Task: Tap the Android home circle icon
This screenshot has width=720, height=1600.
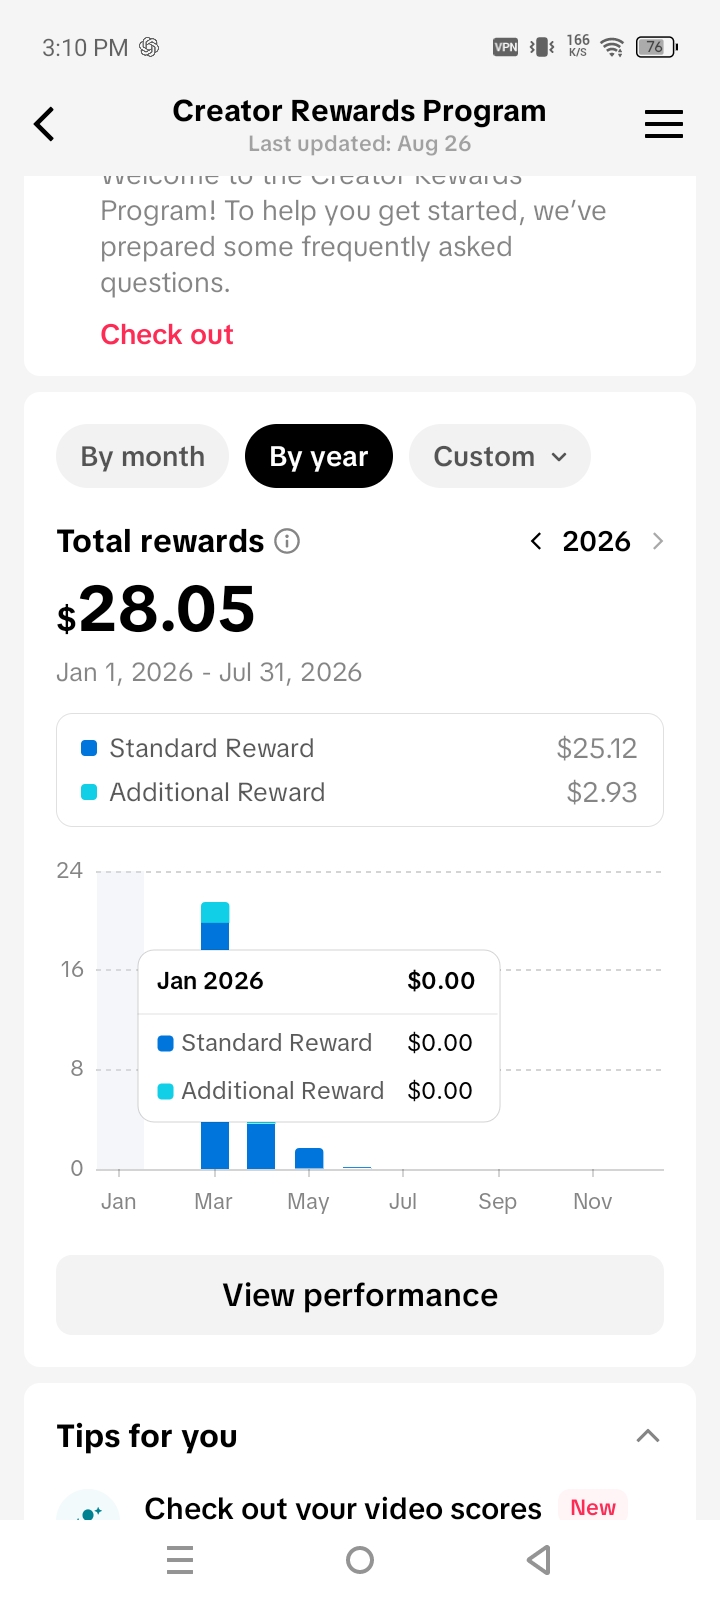Action: [360, 1560]
